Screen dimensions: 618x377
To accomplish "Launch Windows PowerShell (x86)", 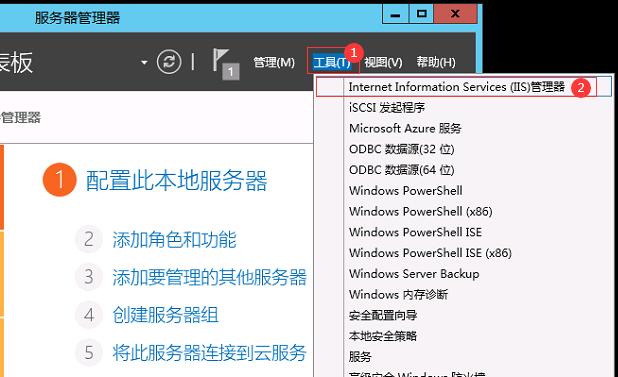I will pos(421,212).
